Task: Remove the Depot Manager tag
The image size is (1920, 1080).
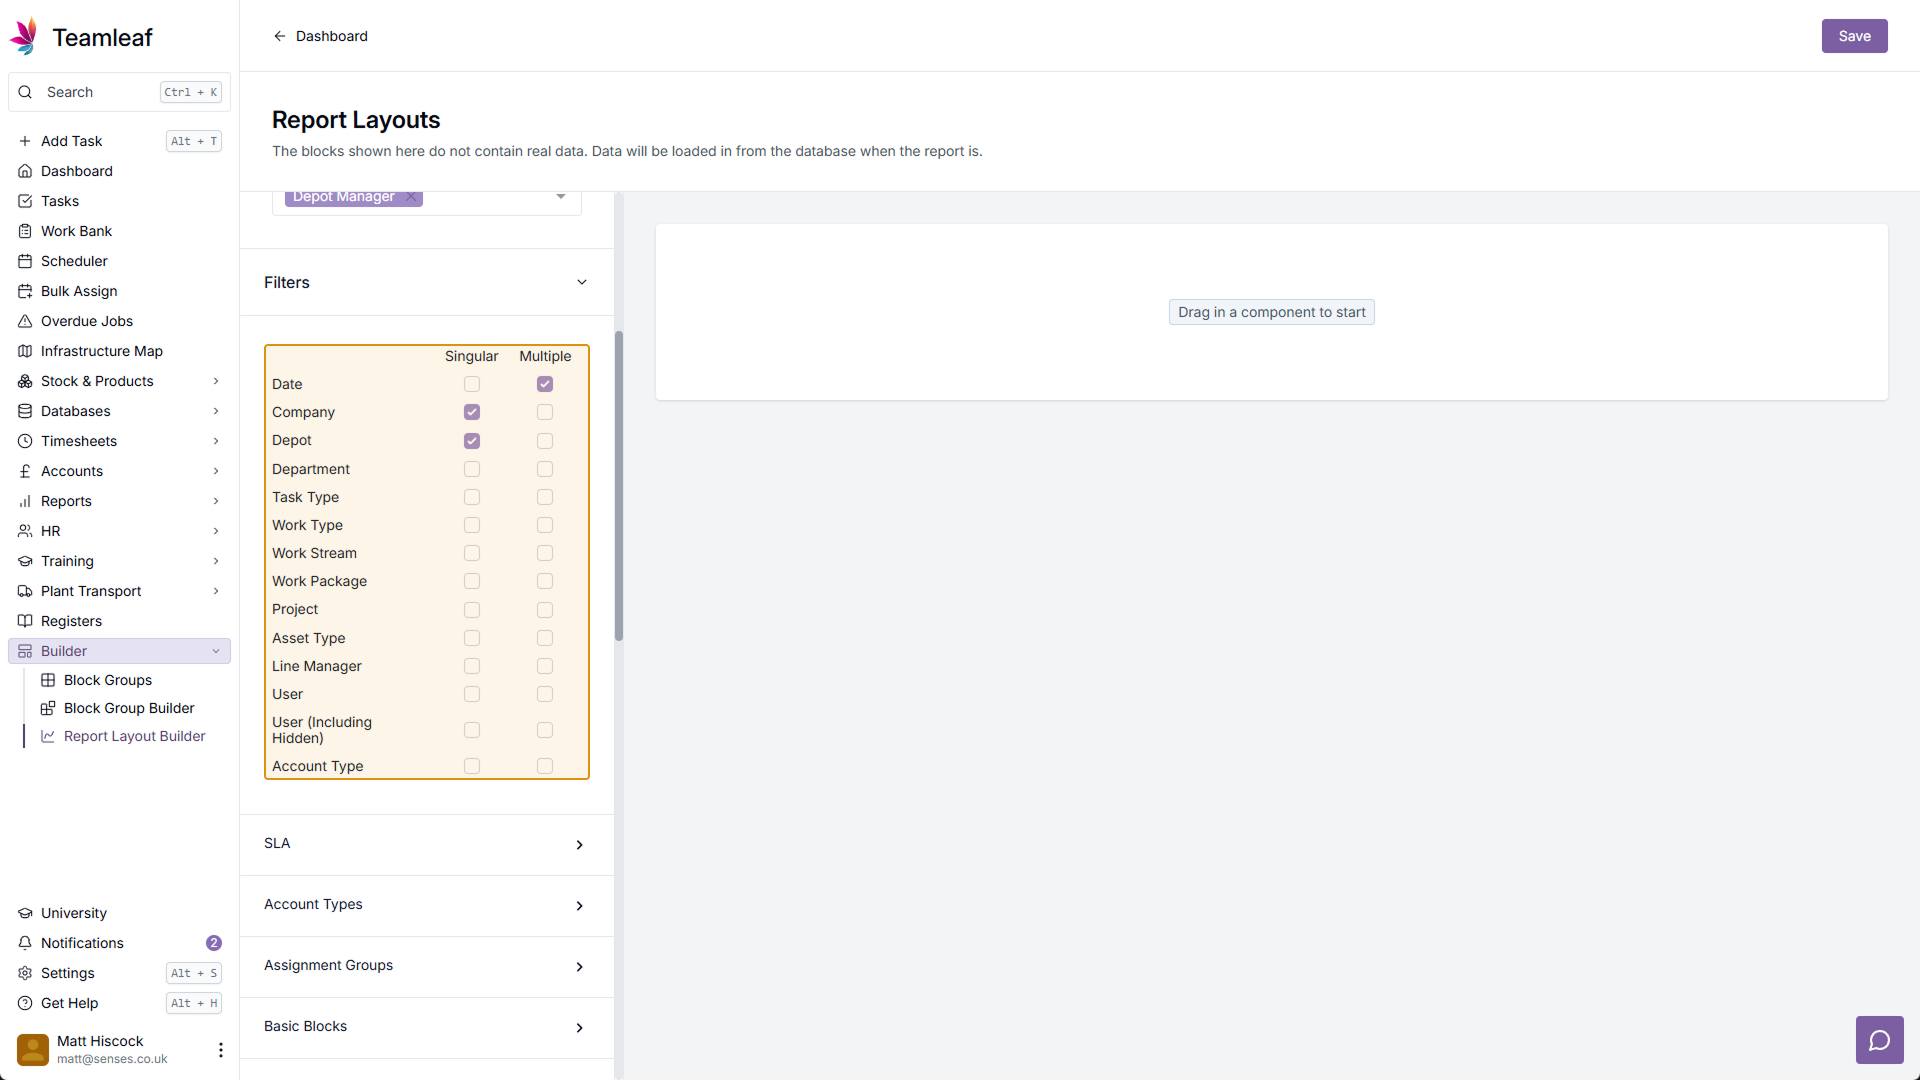Action: coord(411,197)
